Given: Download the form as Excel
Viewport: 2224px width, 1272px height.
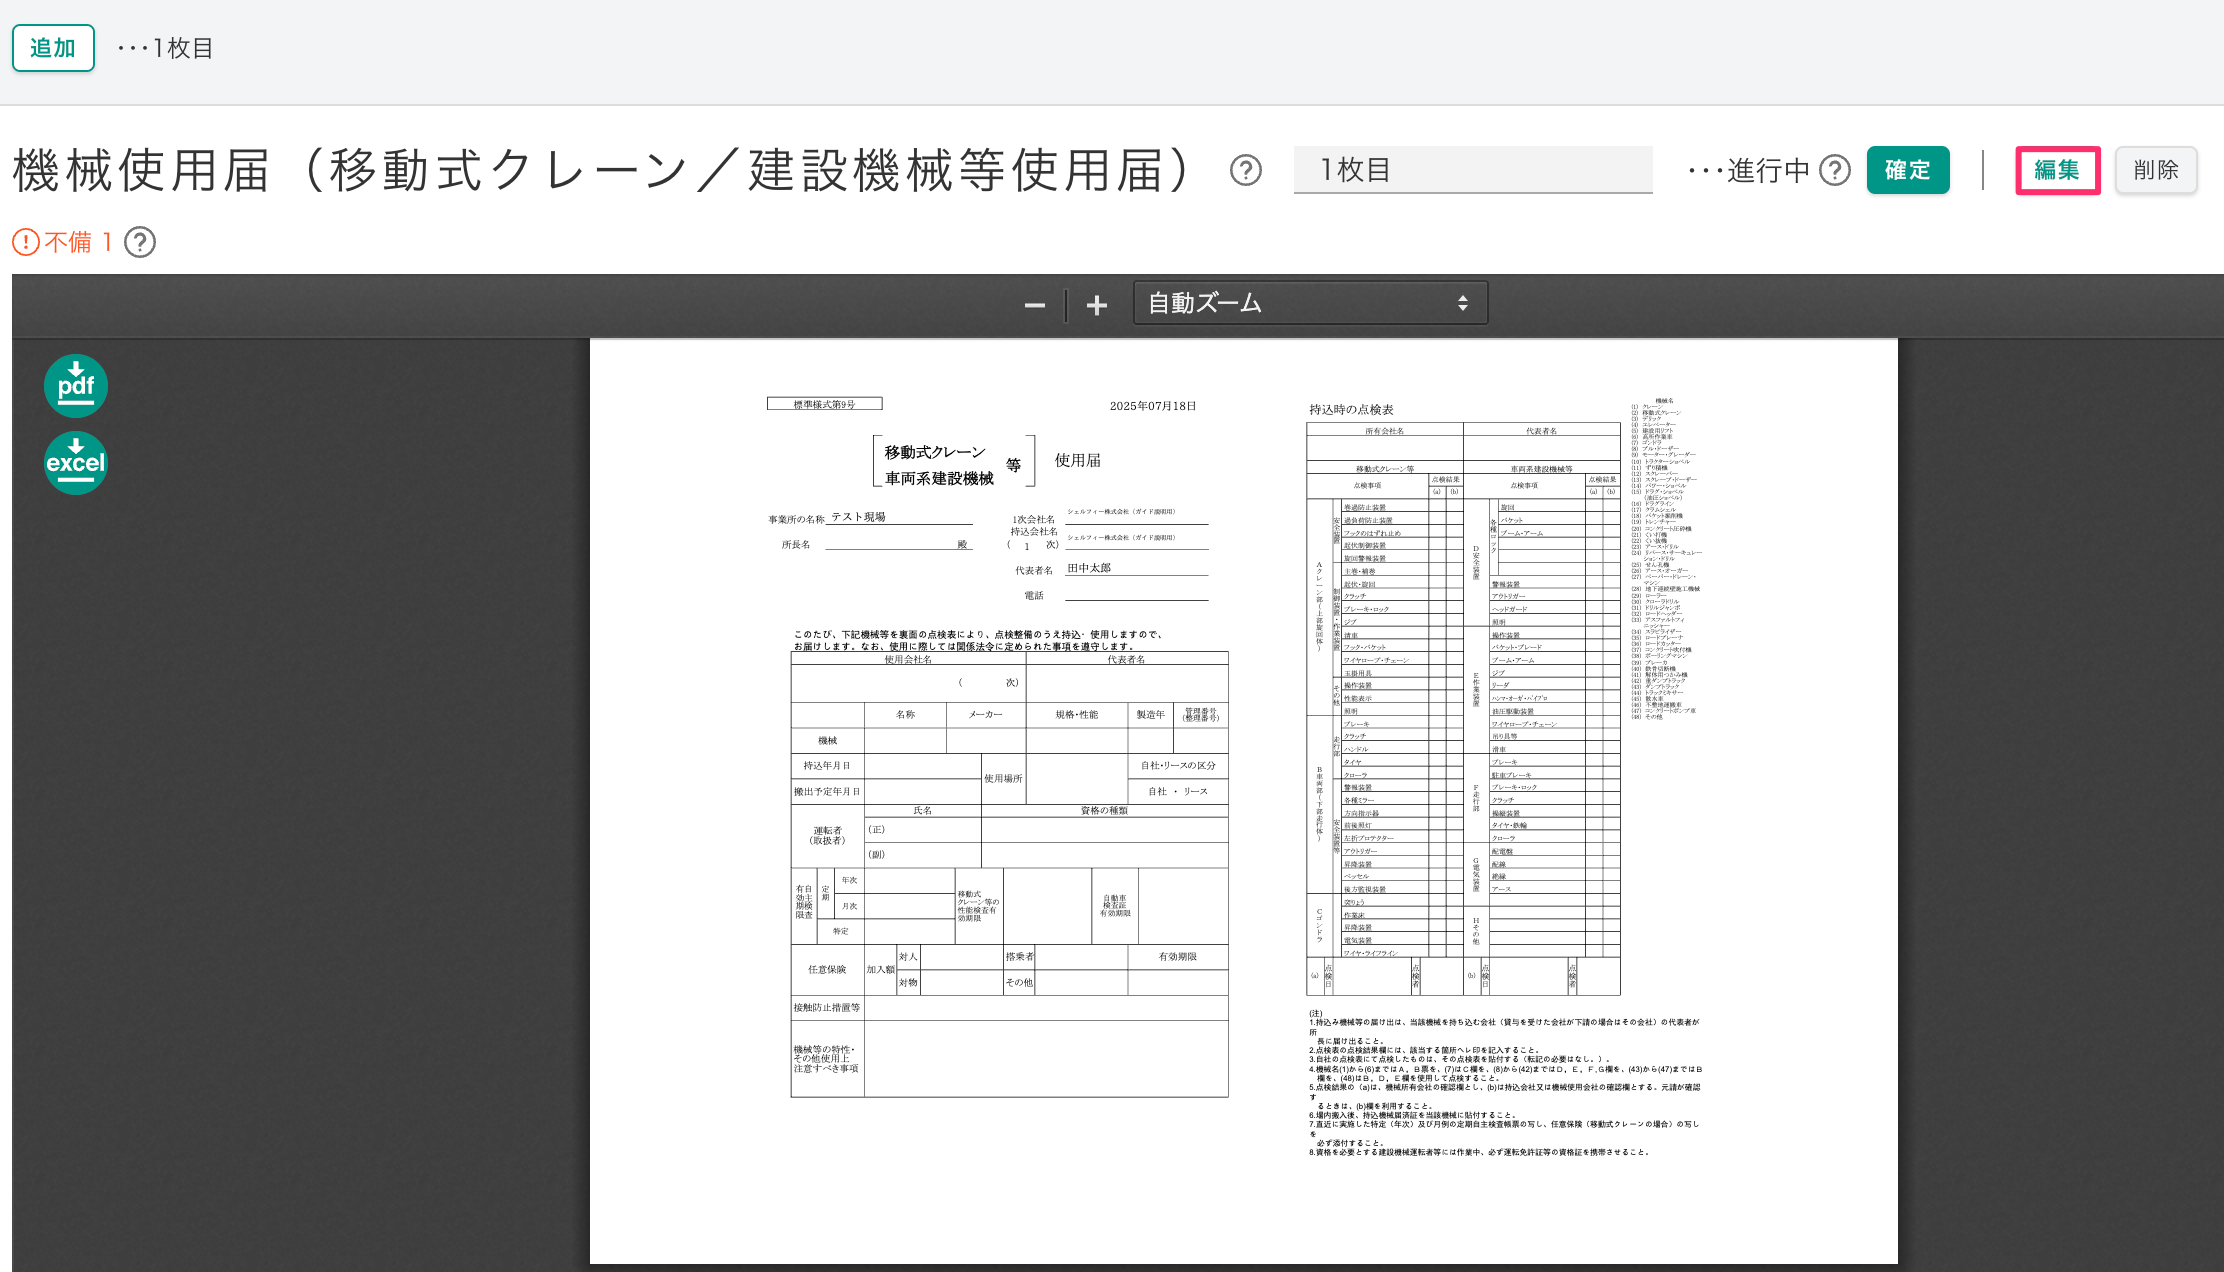Looking at the screenshot, I should click(x=76, y=463).
